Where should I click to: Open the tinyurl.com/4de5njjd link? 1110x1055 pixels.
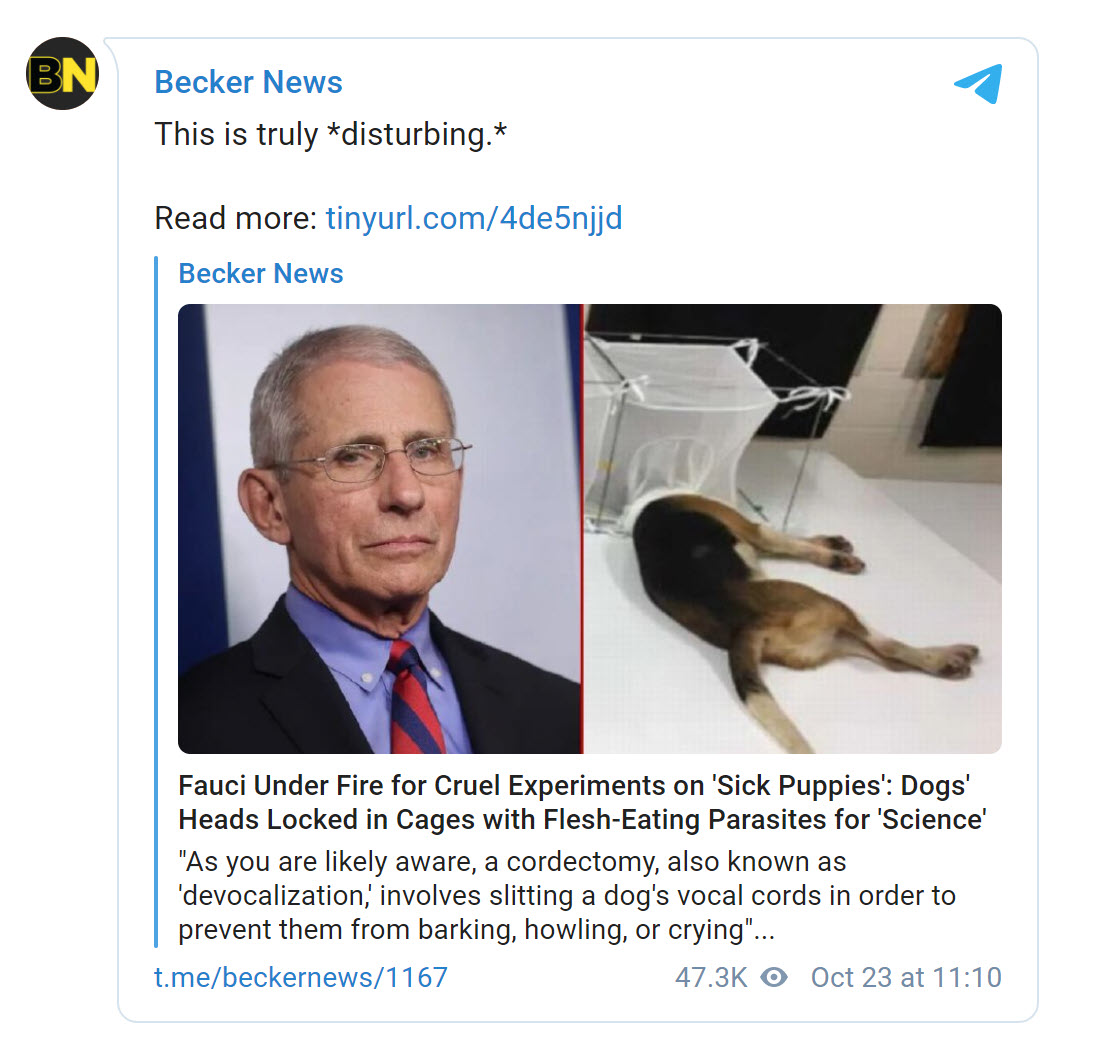pos(473,218)
